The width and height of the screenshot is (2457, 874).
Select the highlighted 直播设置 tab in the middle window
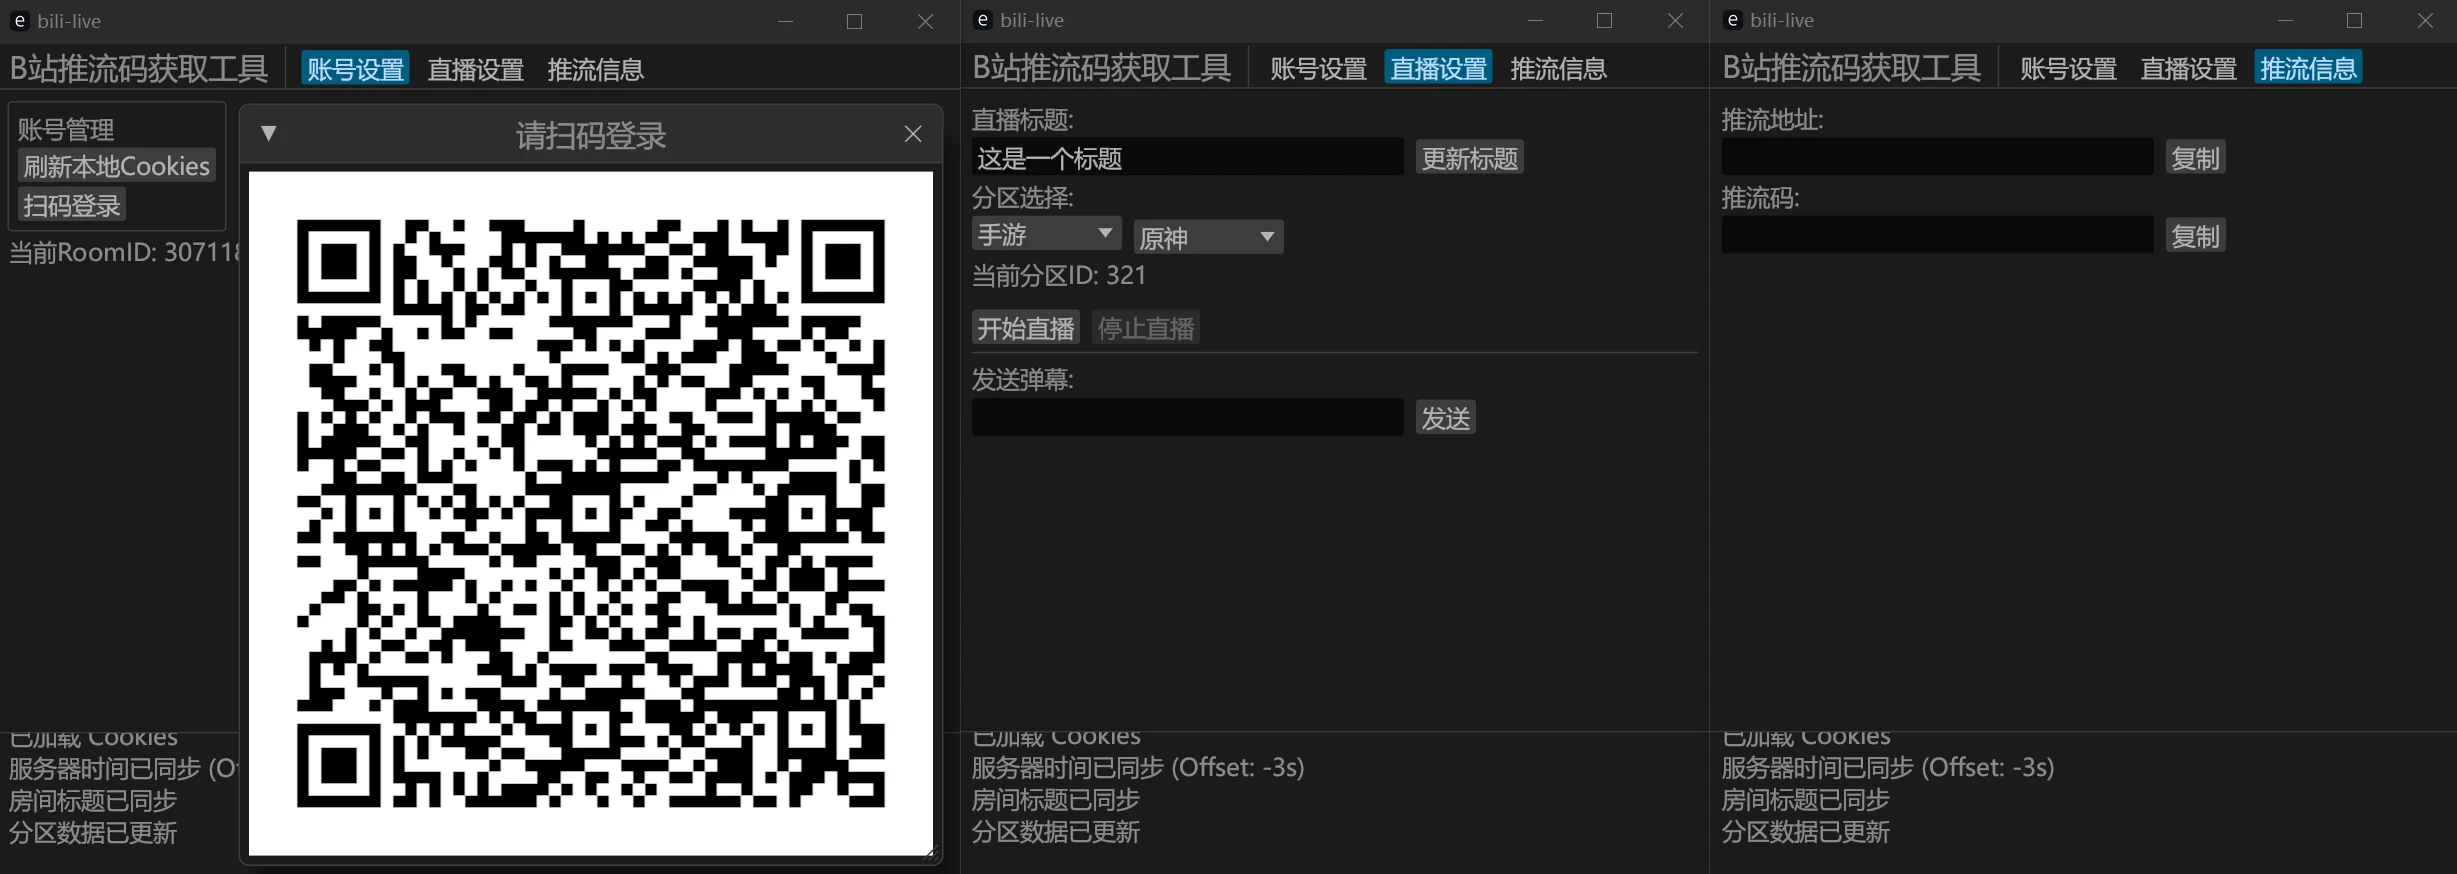(x=1438, y=68)
